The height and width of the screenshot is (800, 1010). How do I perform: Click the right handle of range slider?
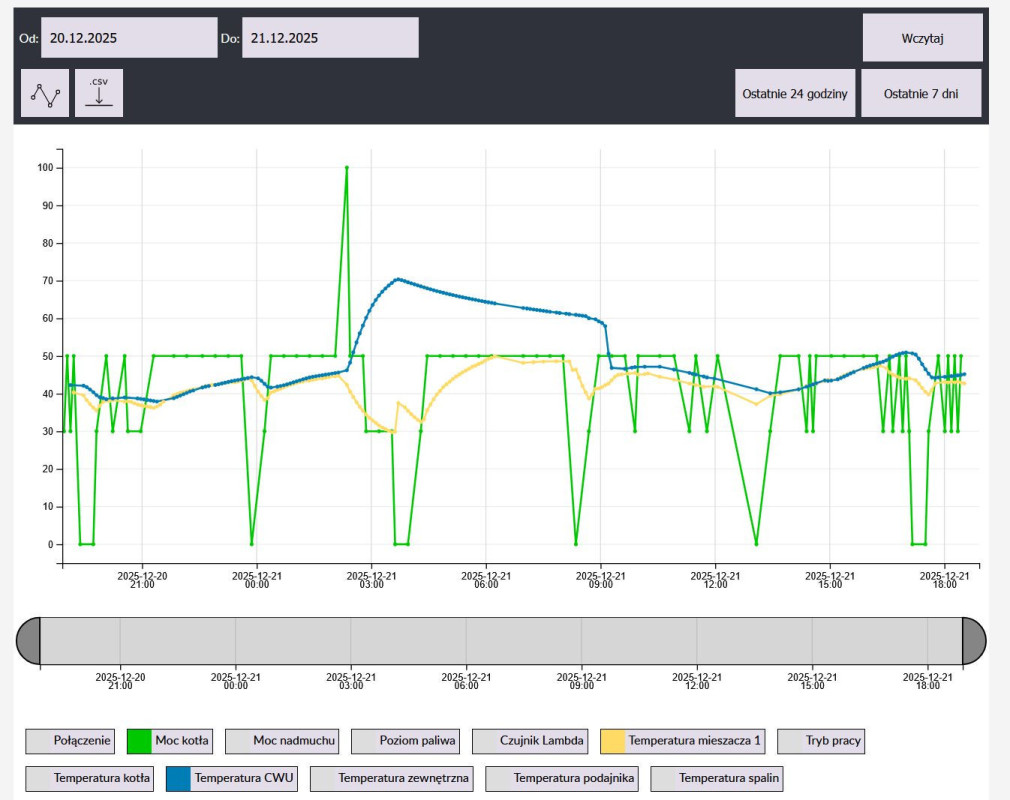click(x=973, y=640)
